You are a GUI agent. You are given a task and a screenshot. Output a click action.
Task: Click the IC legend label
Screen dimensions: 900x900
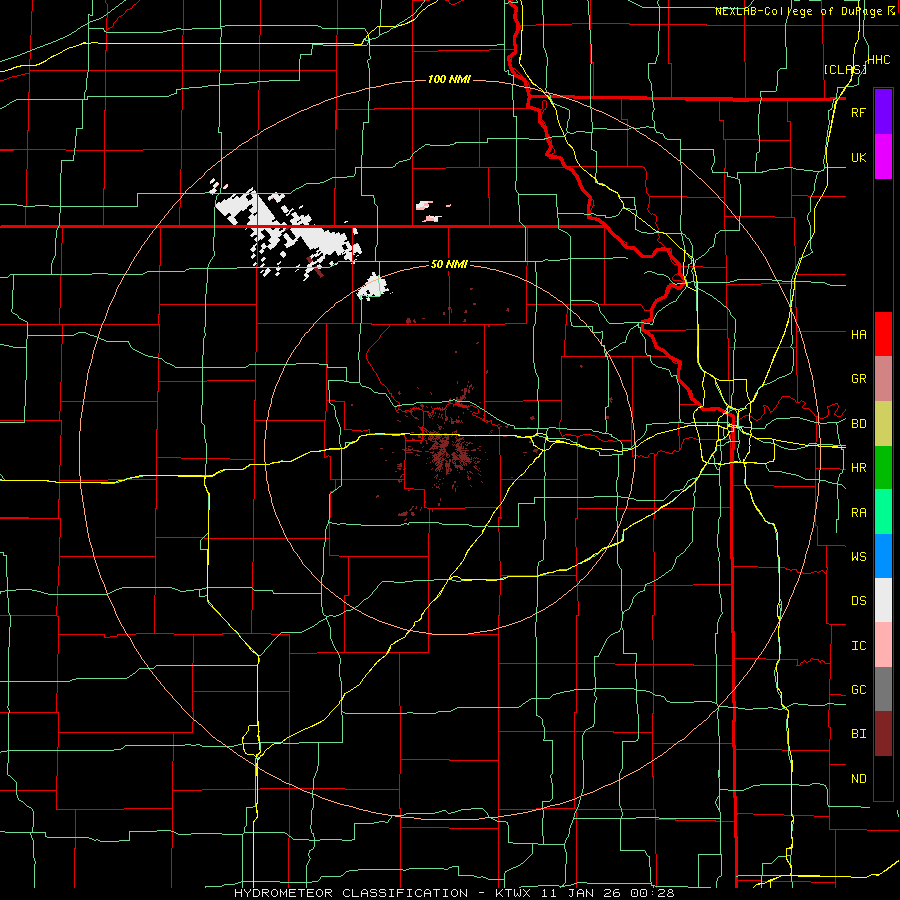858,646
